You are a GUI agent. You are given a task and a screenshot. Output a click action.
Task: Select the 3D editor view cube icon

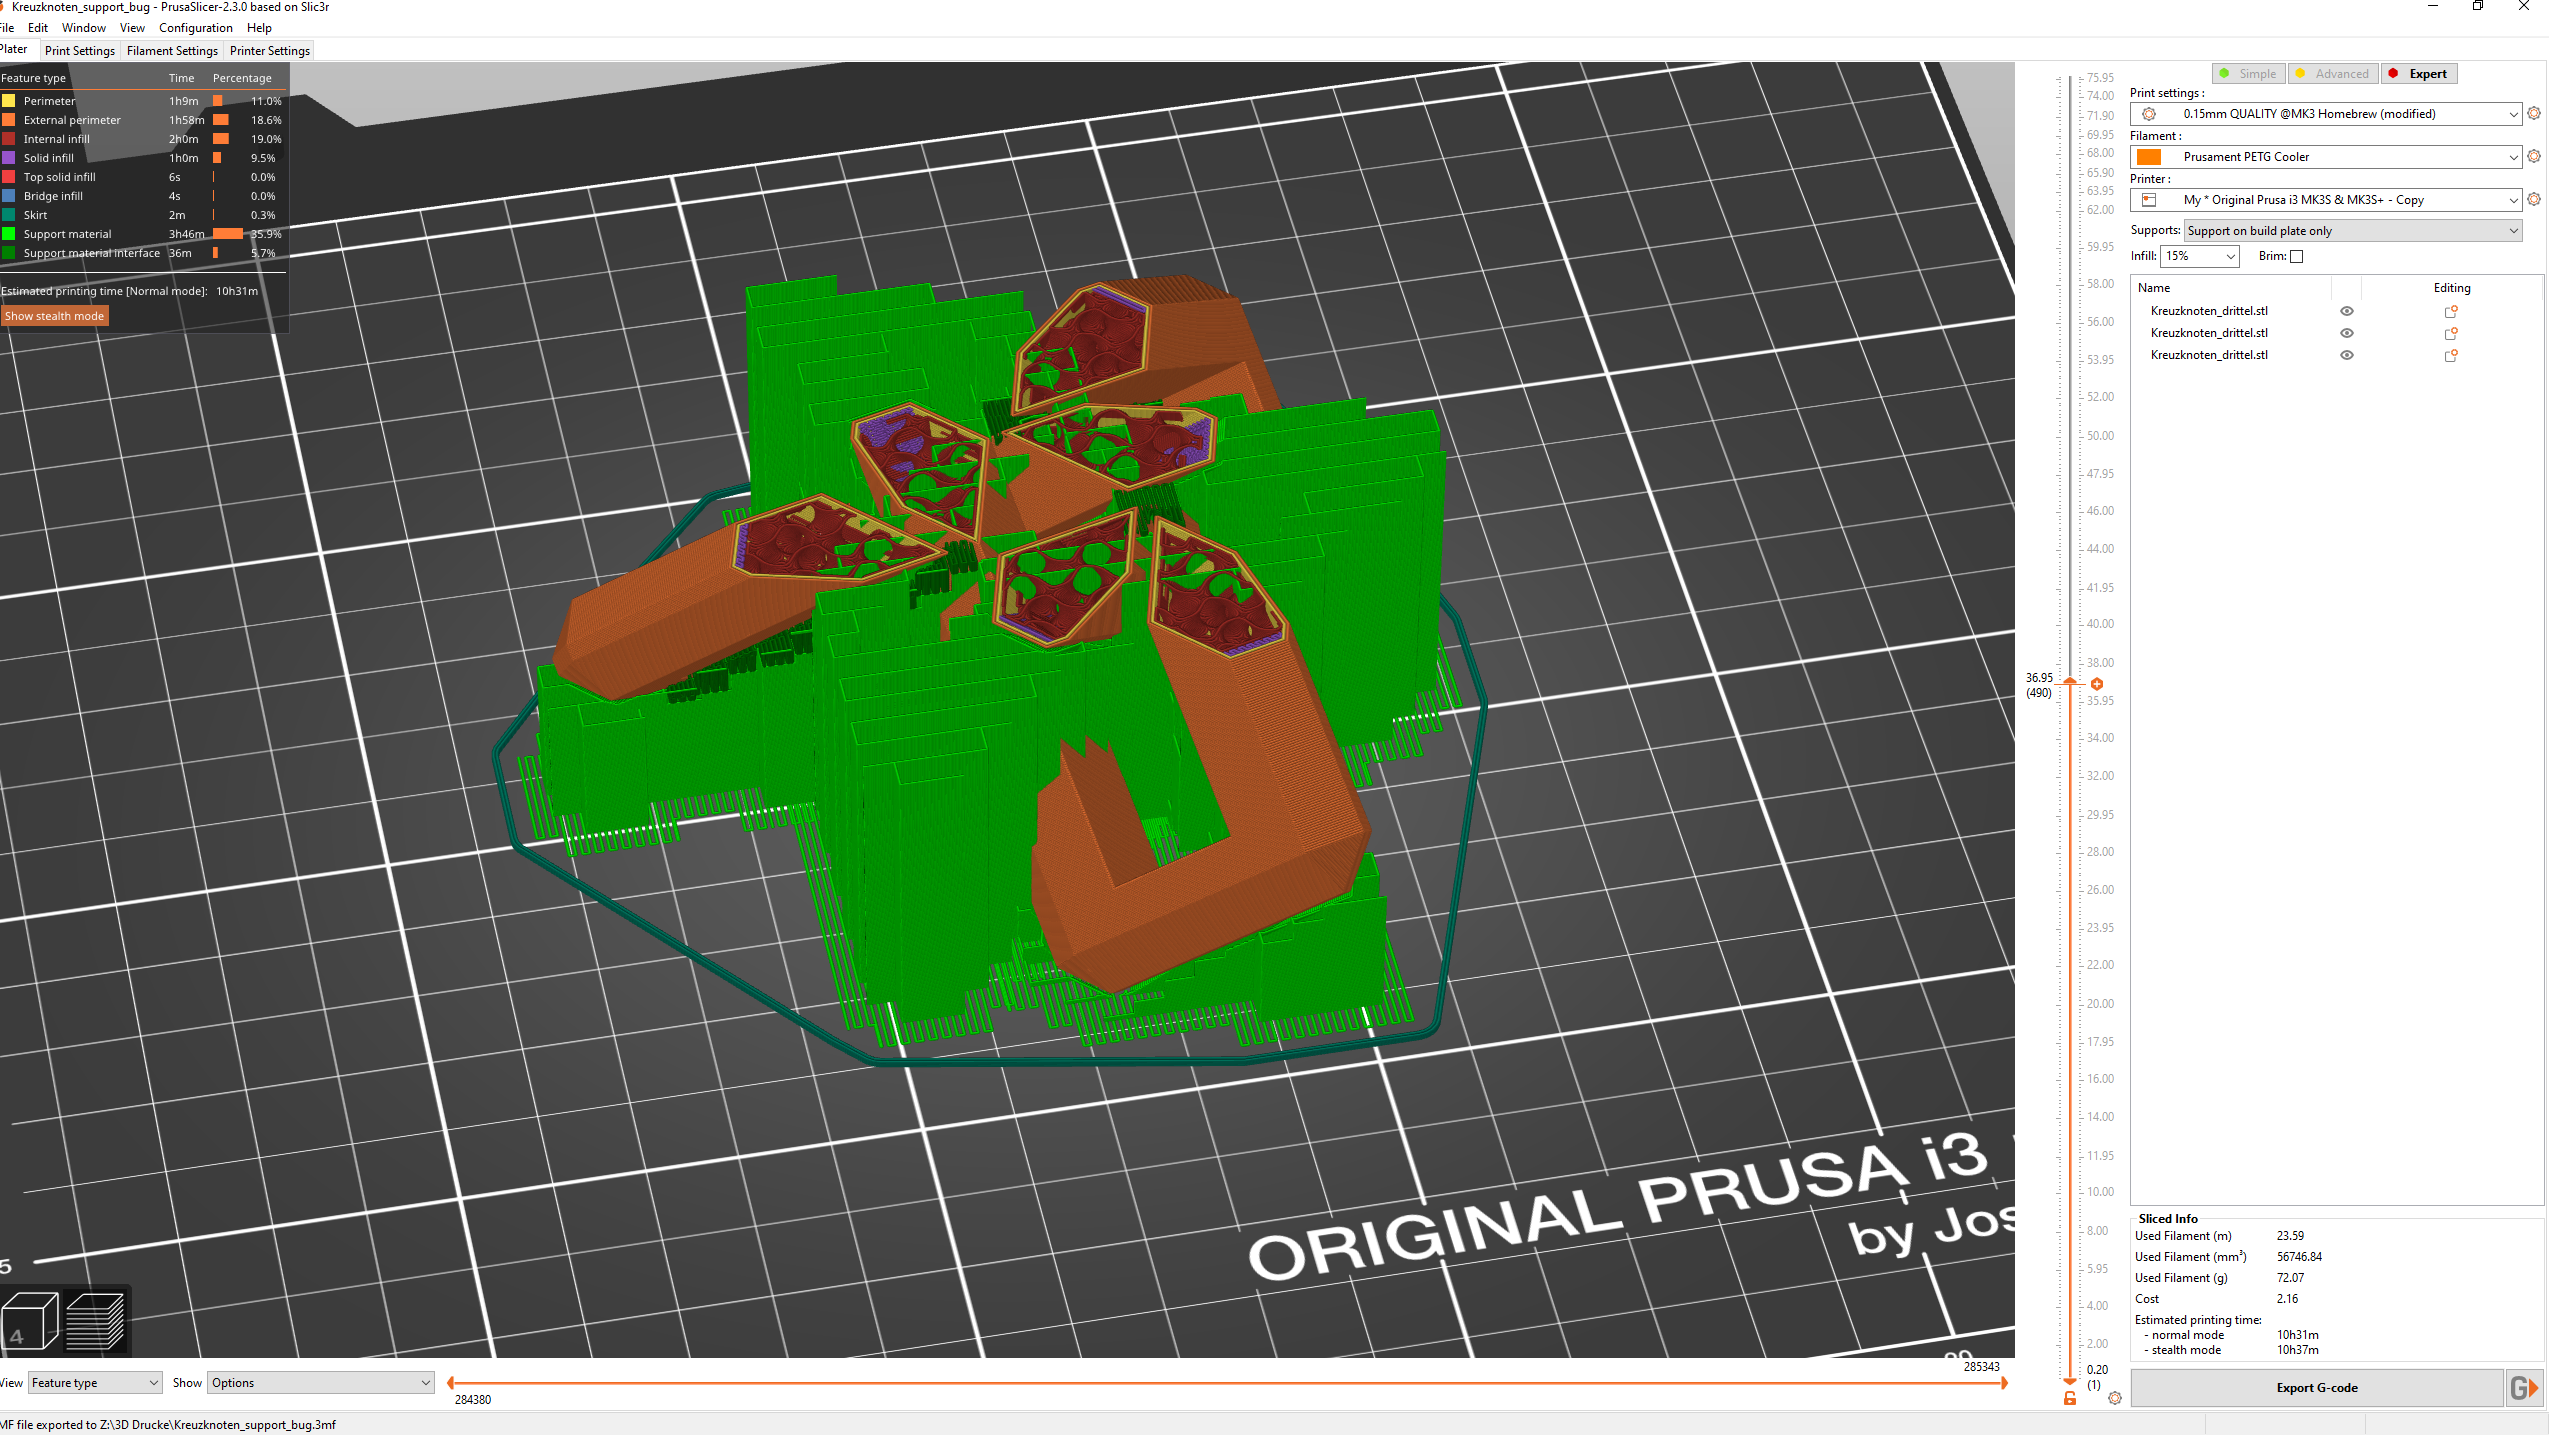pyautogui.click(x=30, y=1320)
